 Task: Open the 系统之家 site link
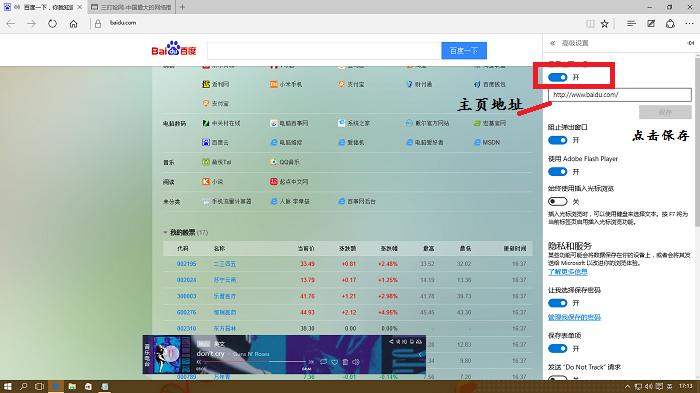pyautogui.click(x=354, y=123)
